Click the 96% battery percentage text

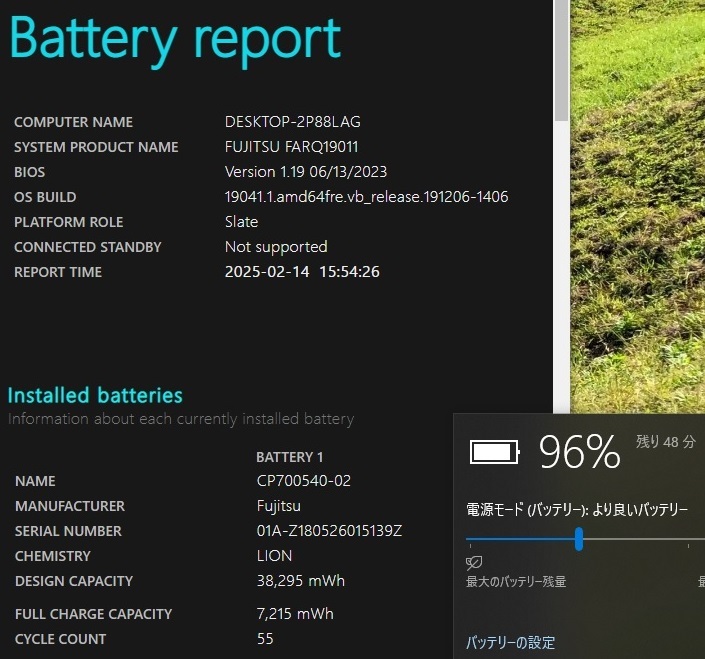580,452
